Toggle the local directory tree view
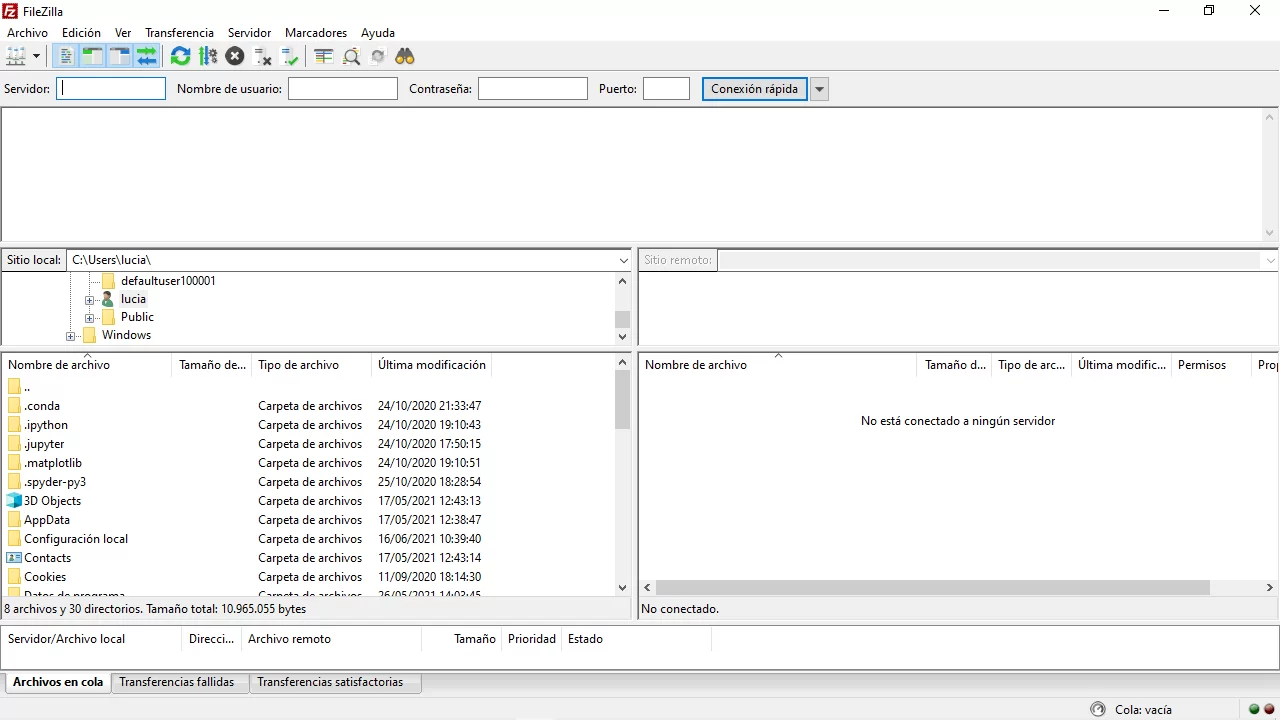Viewport: 1280px width, 720px height. [x=92, y=56]
